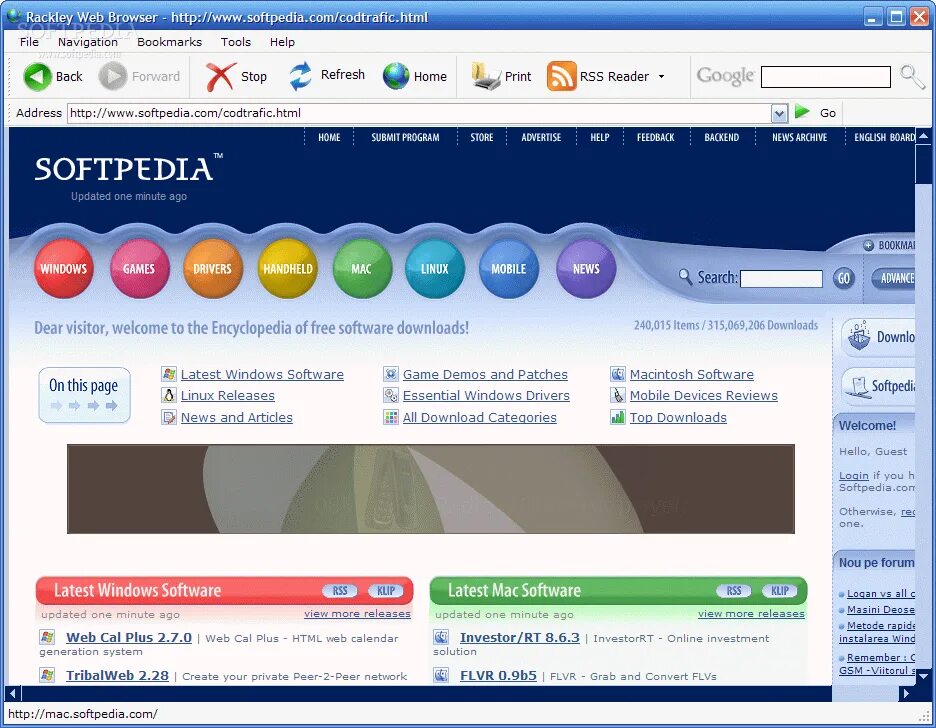Click KLIP button in Latest Windows Software
The image size is (936, 728).
[386, 591]
